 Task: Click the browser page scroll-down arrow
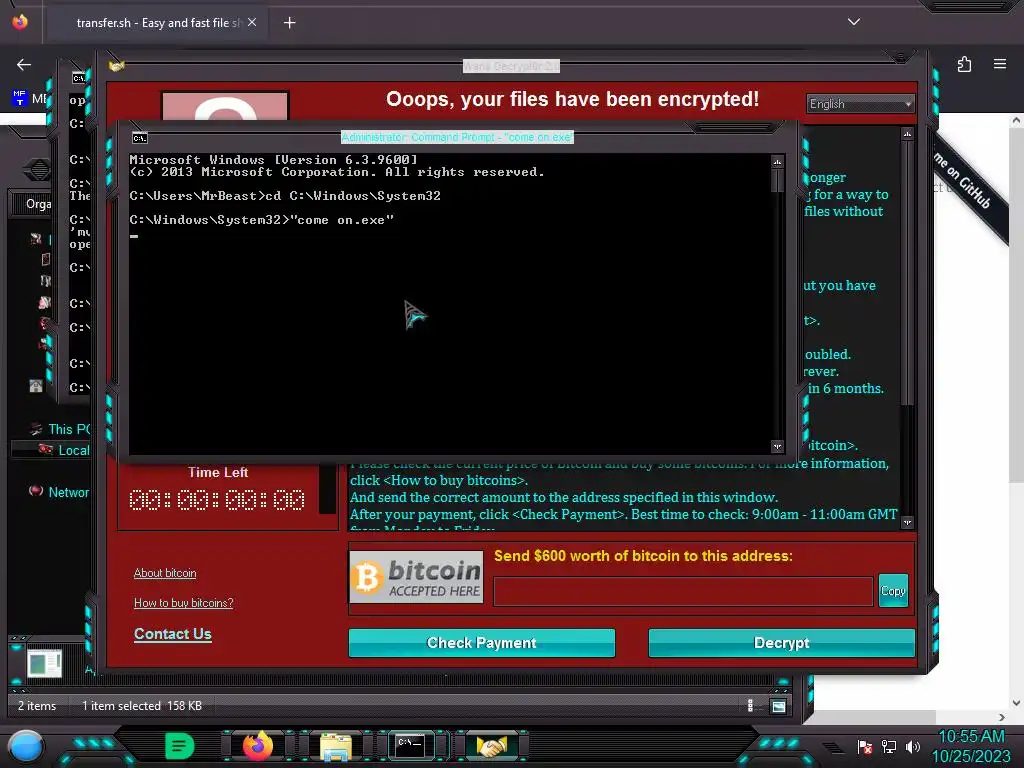[x=1016, y=703]
